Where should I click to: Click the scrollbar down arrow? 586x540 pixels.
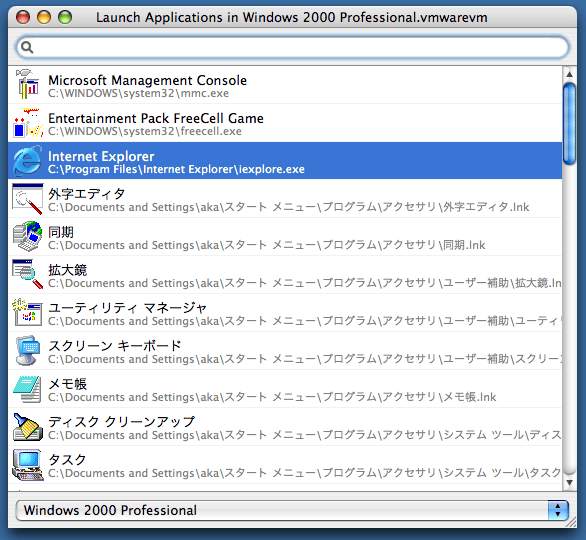[x=569, y=482]
